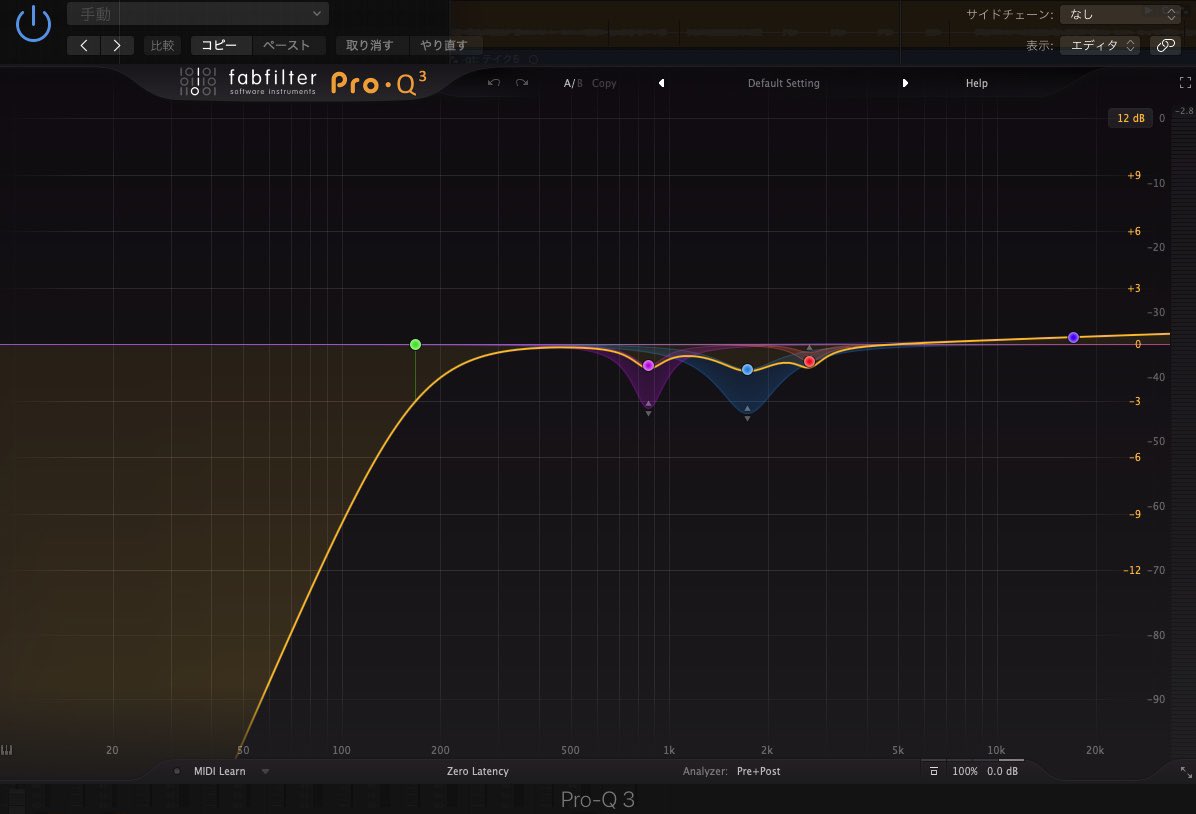Select the green high-pass filter band node
1196x814 pixels.
pyautogui.click(x=415, y=345)
